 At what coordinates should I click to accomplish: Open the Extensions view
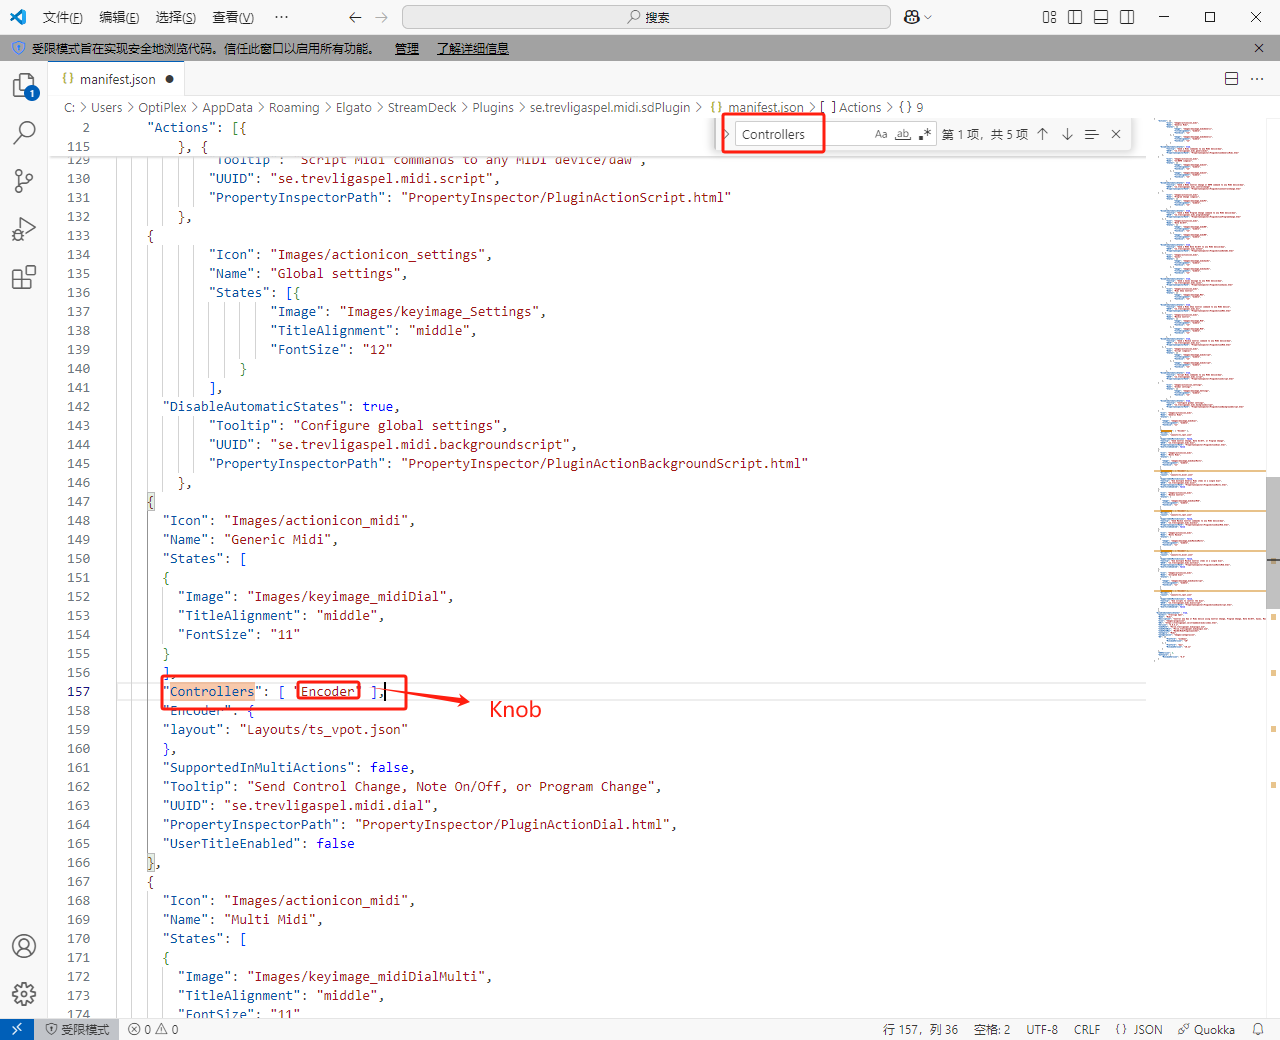[24, 277]
